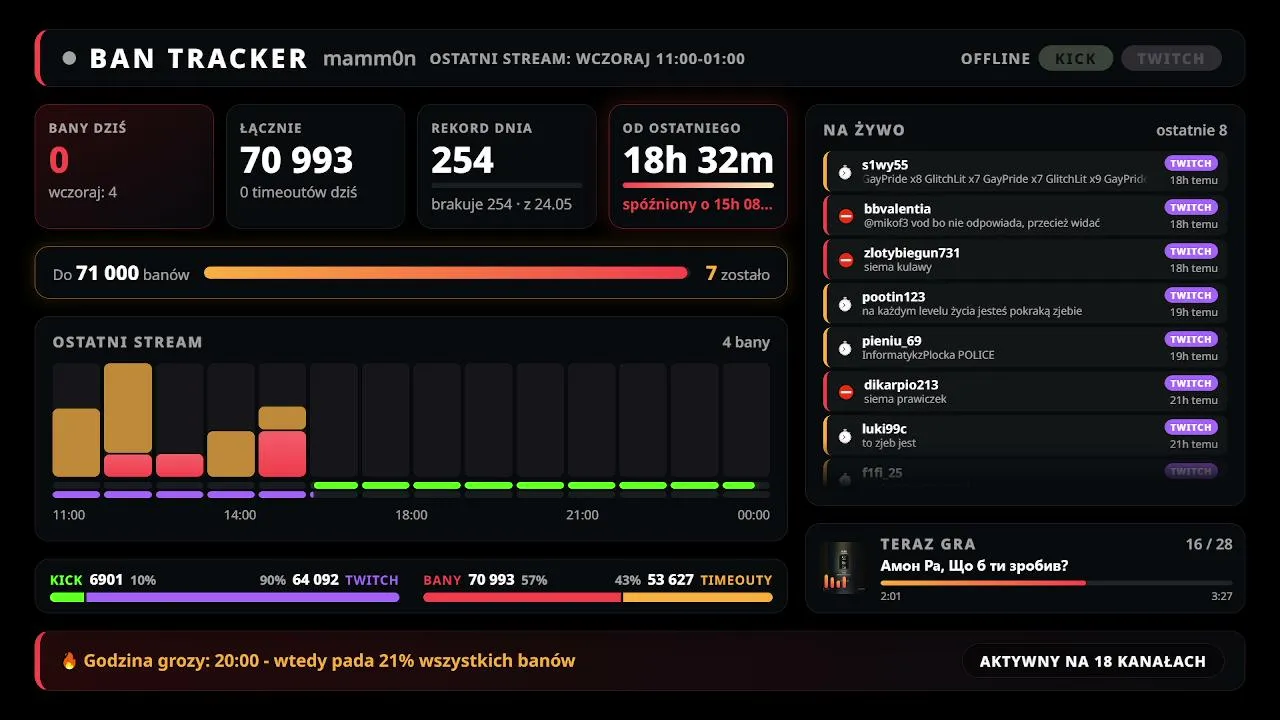Click the 11:00 hour bar in chart

coord(76,442)
